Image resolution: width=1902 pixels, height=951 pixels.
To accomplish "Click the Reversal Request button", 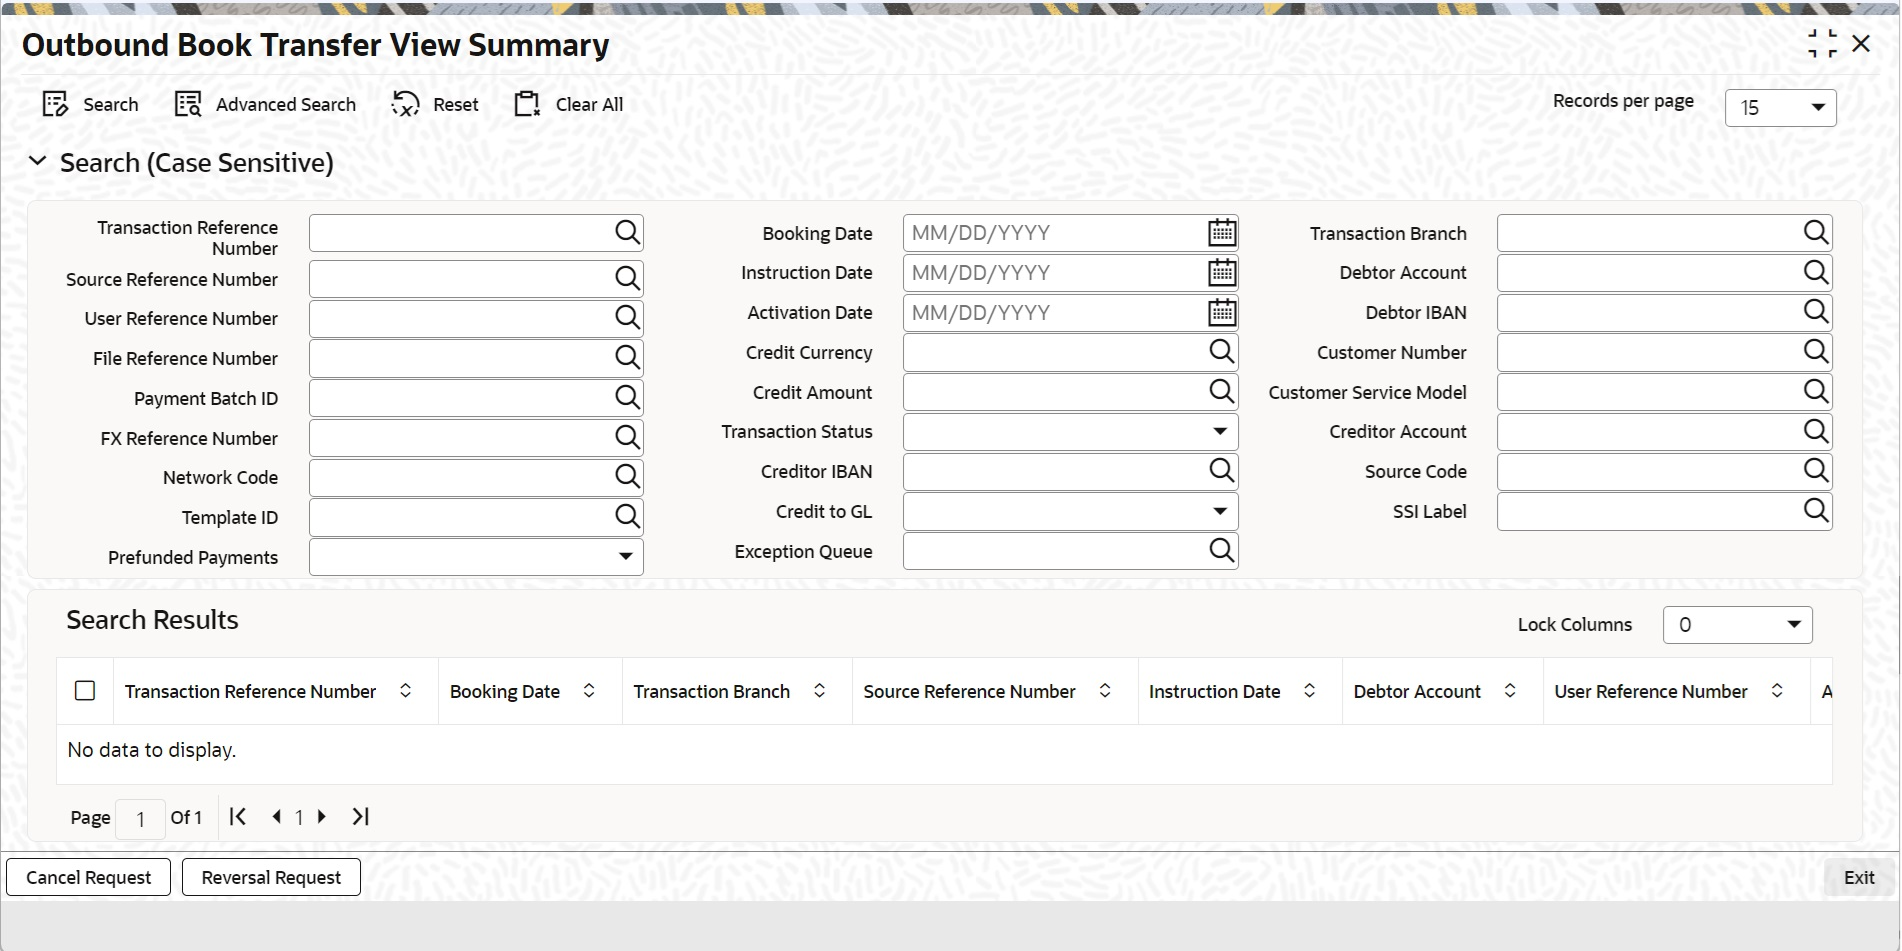I will pos(271,877).
